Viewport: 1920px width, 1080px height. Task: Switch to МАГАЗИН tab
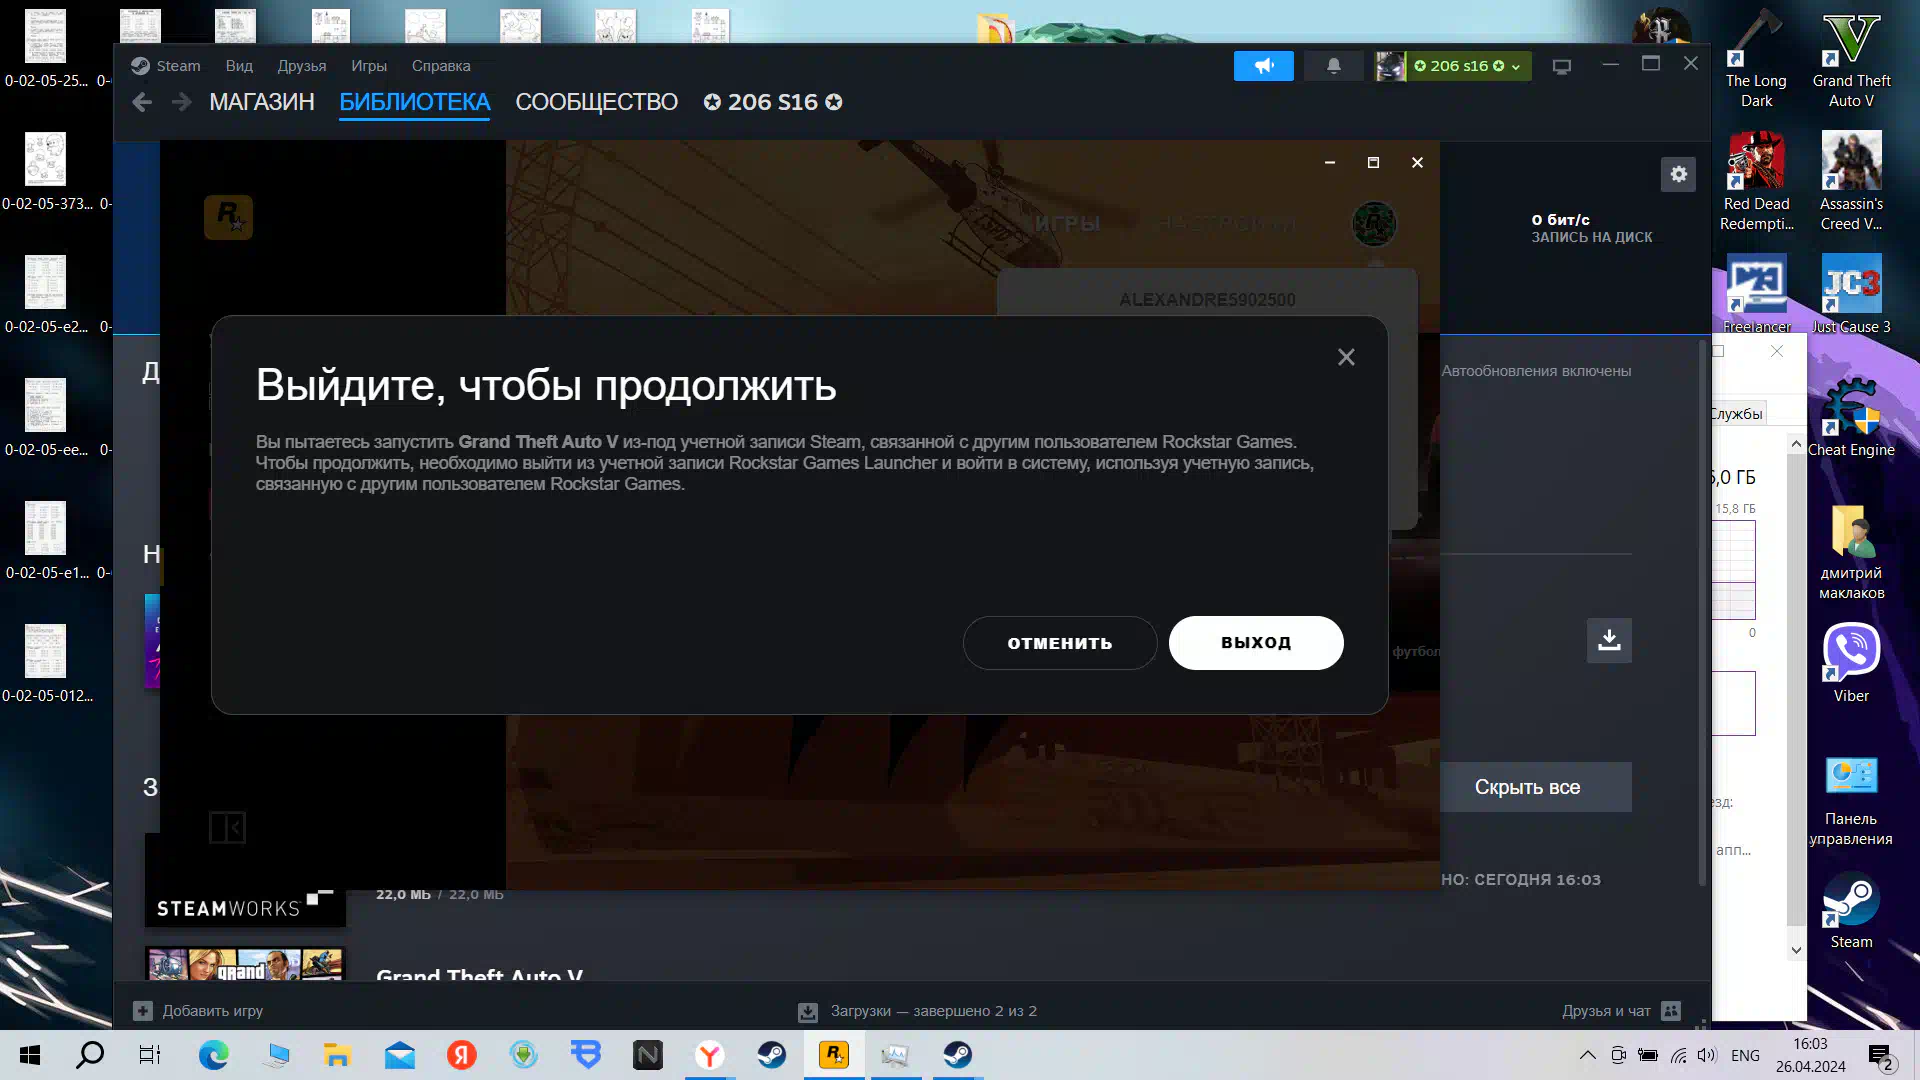[262, 102]
